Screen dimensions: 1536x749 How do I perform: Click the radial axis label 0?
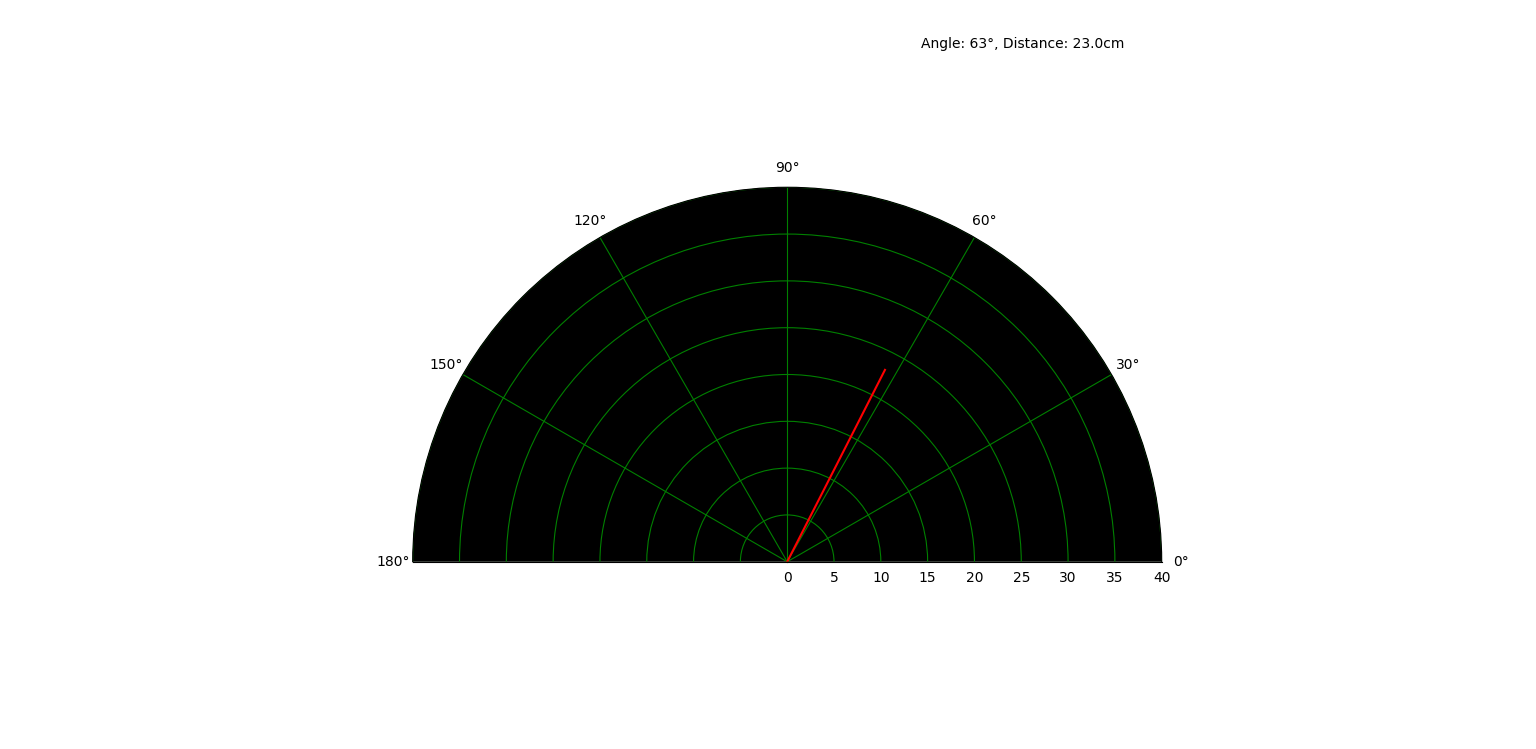point(787,578)
